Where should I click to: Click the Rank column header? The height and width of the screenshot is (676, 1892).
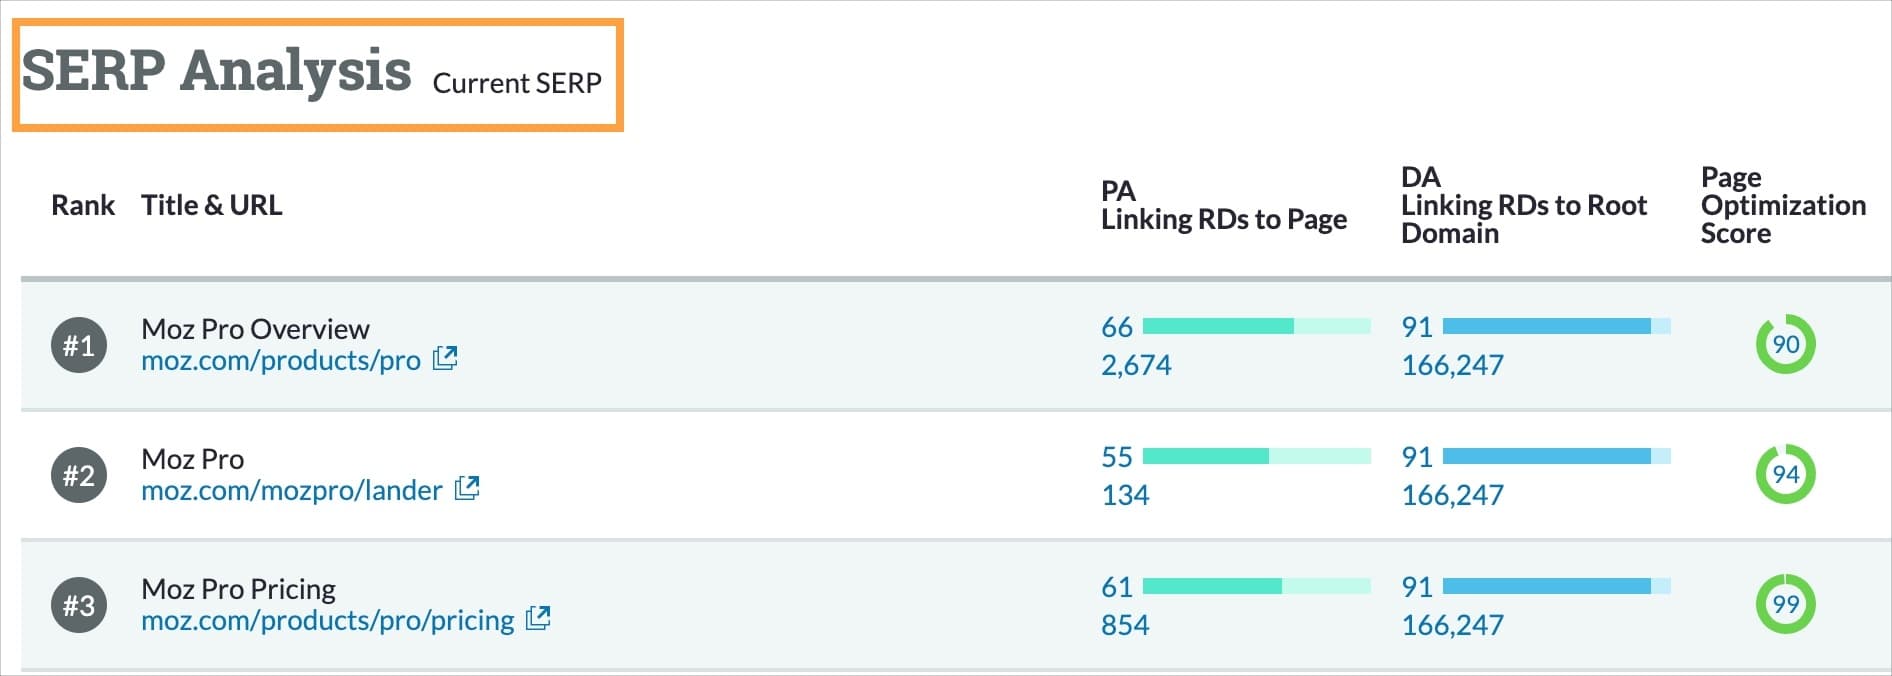(x=82, y=205)
